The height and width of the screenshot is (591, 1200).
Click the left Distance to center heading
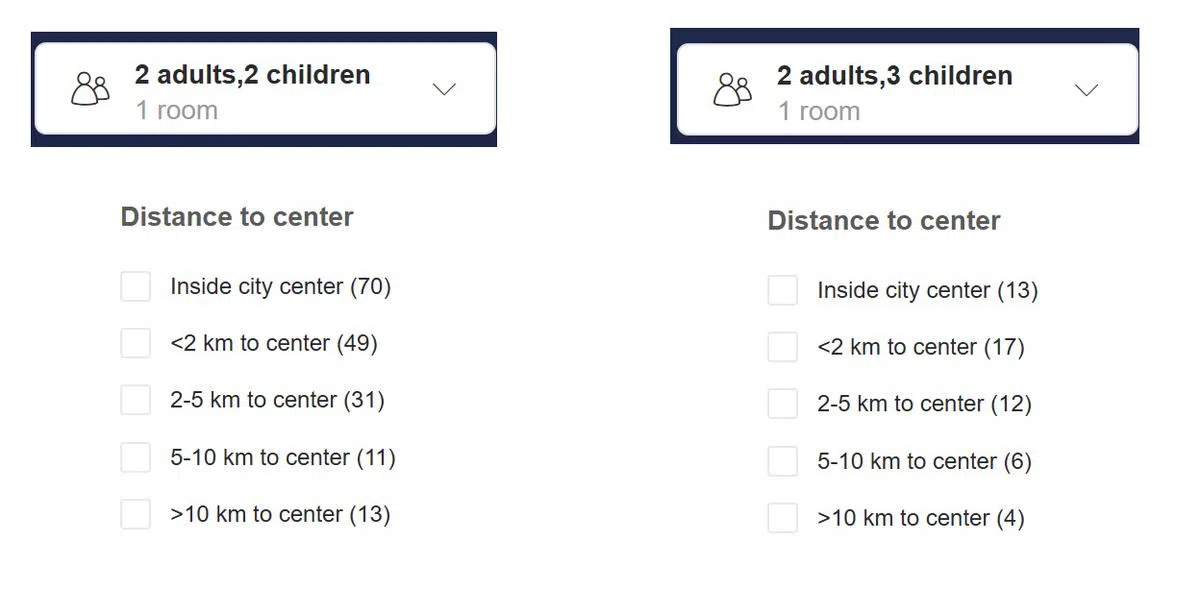[237, 217]
